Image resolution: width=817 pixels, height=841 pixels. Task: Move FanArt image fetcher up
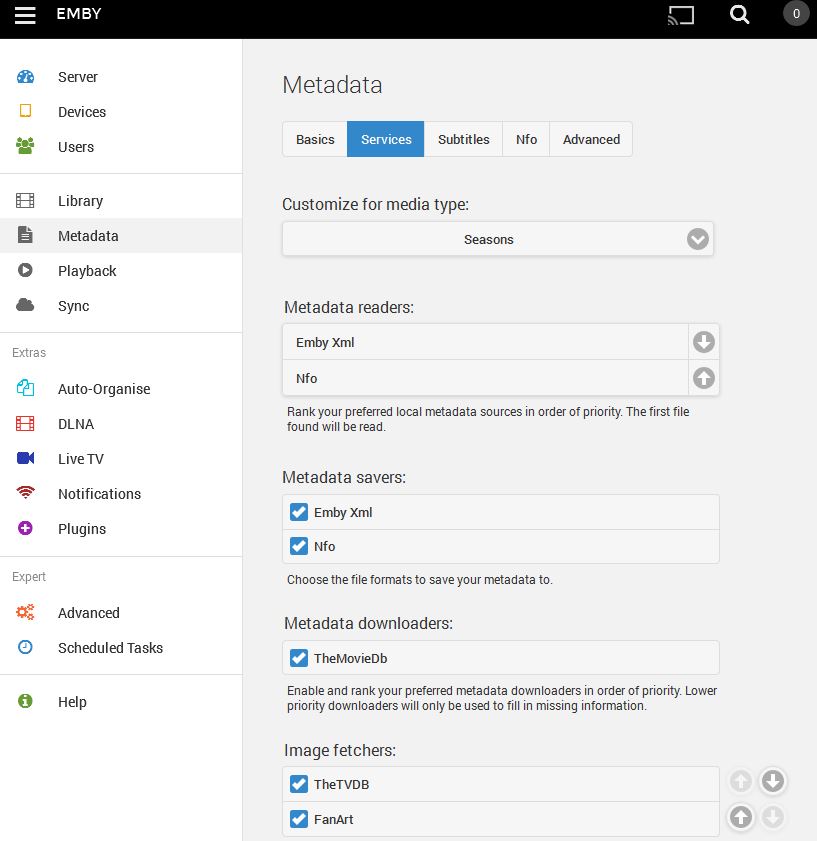(x=740, y=818)
